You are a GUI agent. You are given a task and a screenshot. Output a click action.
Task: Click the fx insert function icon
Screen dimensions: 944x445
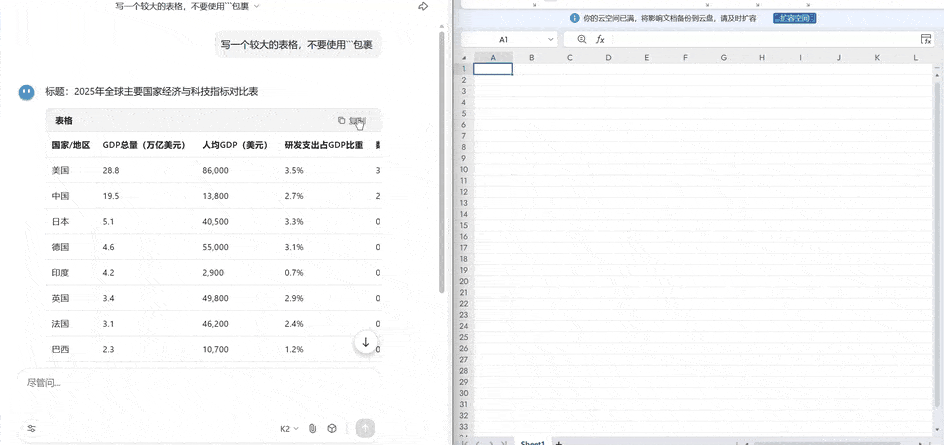(x=600, y=39)
